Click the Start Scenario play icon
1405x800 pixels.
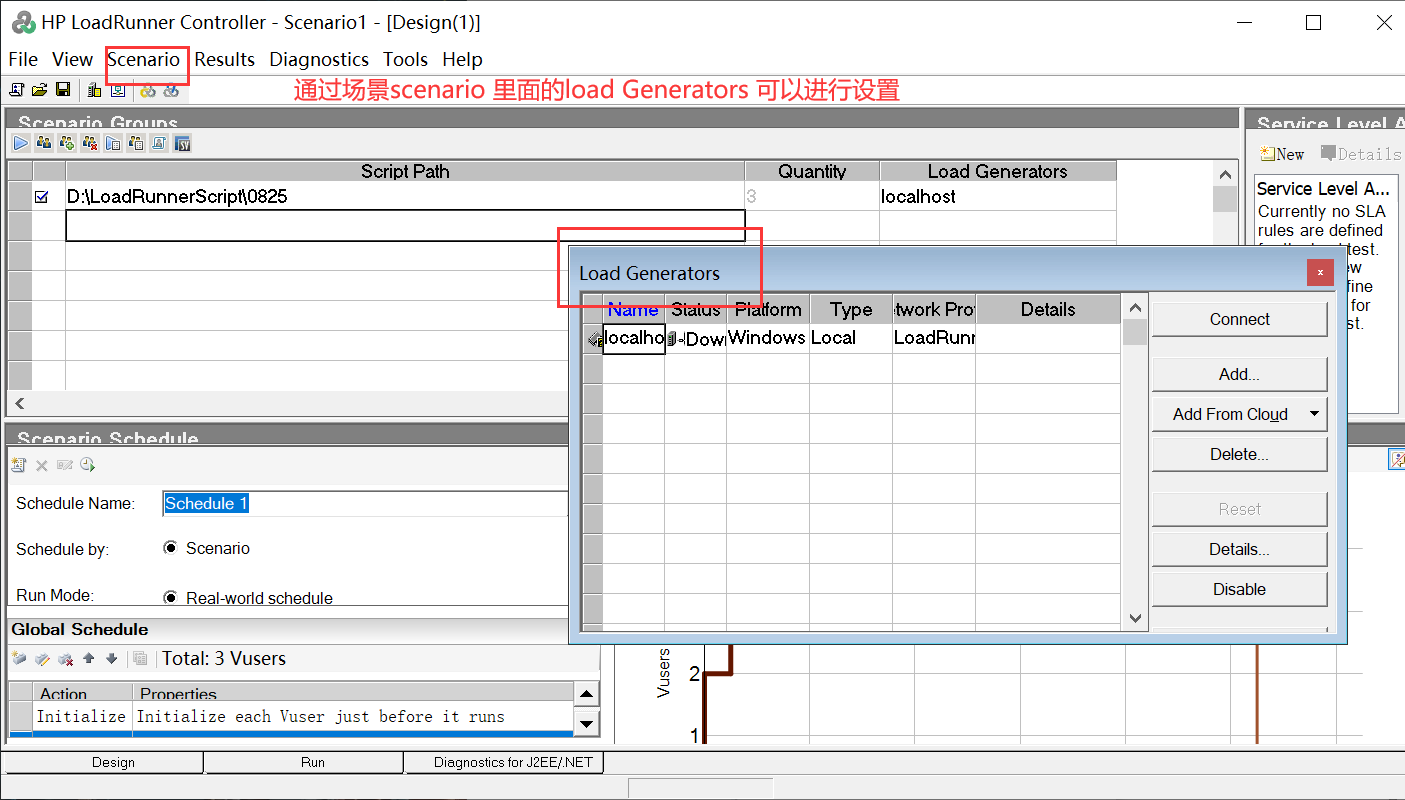click(x=20, y=143)
